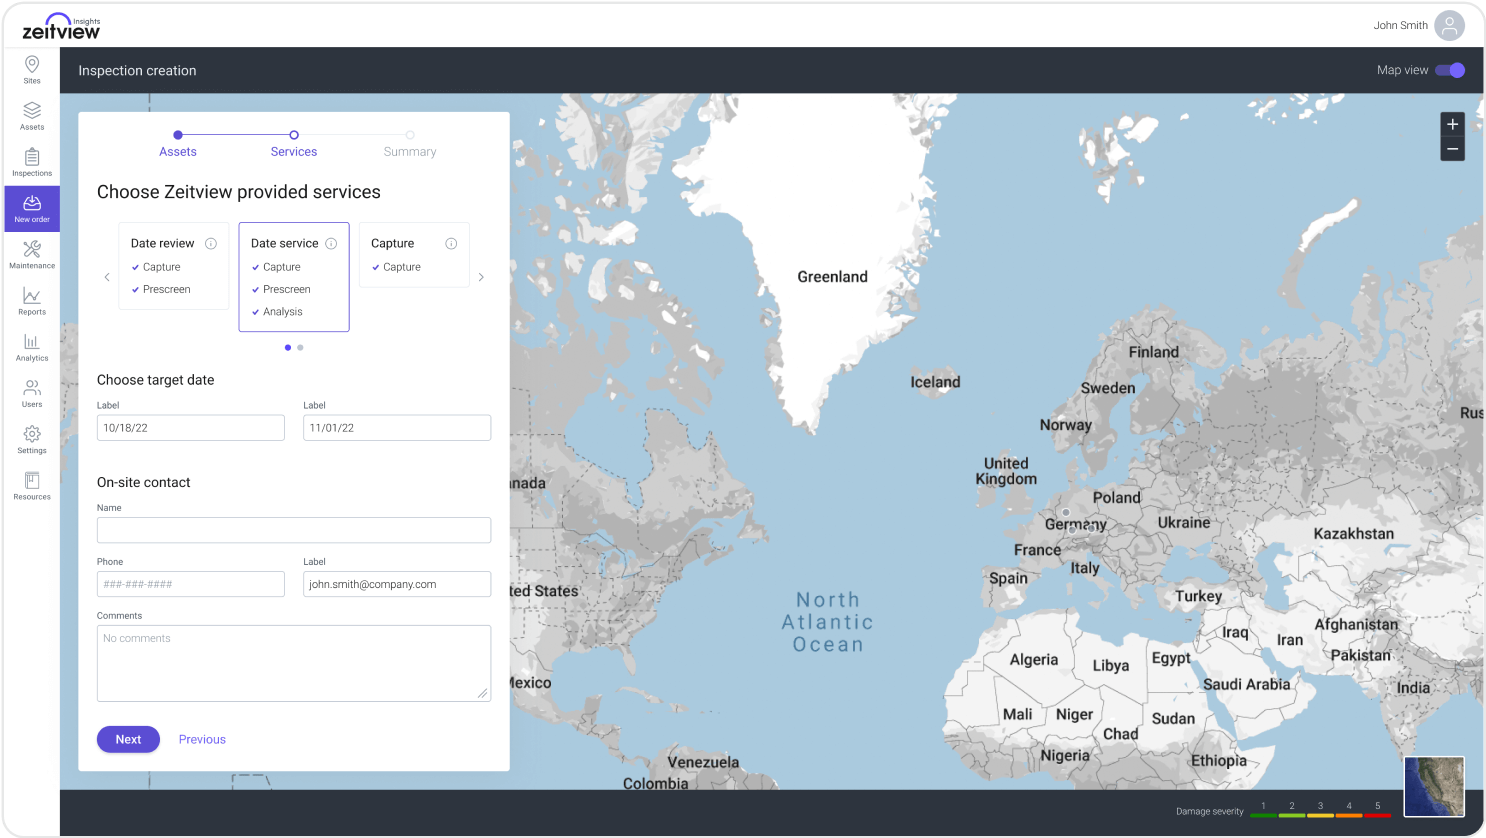Show info for Date review service
Viewport: 1486px width, 838px height.
[211, 243]
